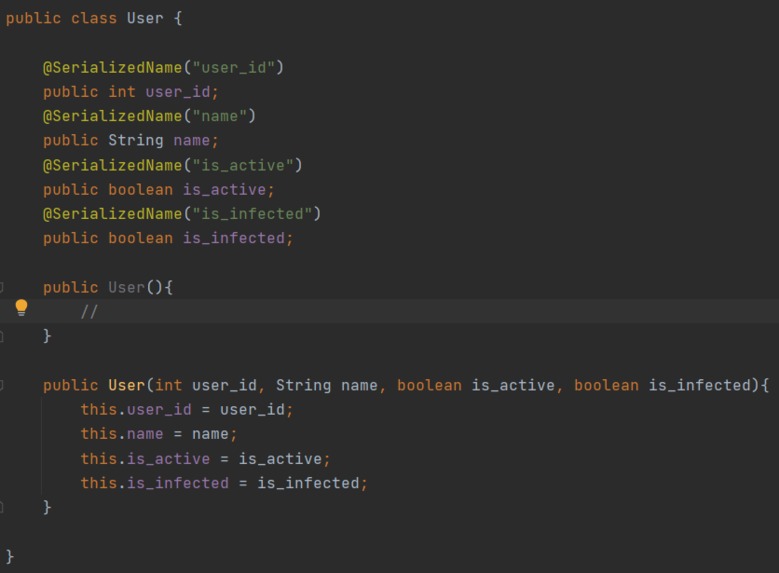Click the fold end marker after the parameterized constructor
The height and width of the screenshot is (573, 779).
tap(1, 507)
